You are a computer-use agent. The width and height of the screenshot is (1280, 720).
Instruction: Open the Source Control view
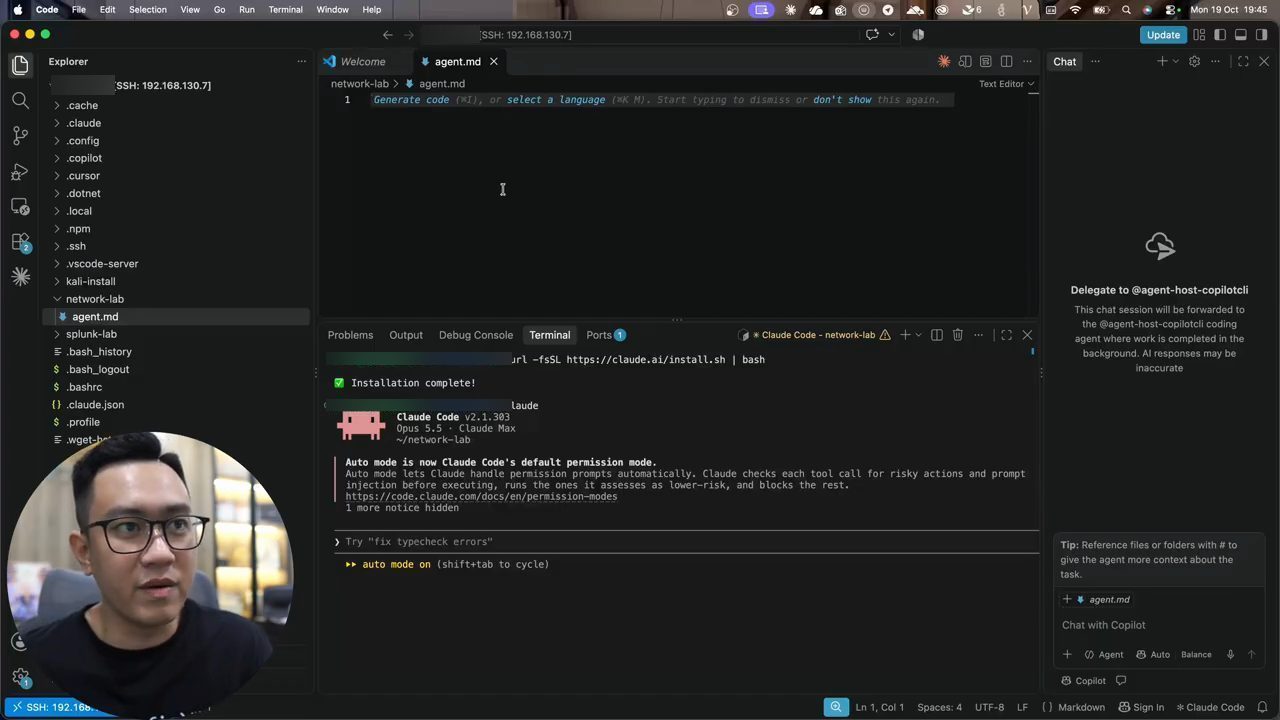point(20,136)
